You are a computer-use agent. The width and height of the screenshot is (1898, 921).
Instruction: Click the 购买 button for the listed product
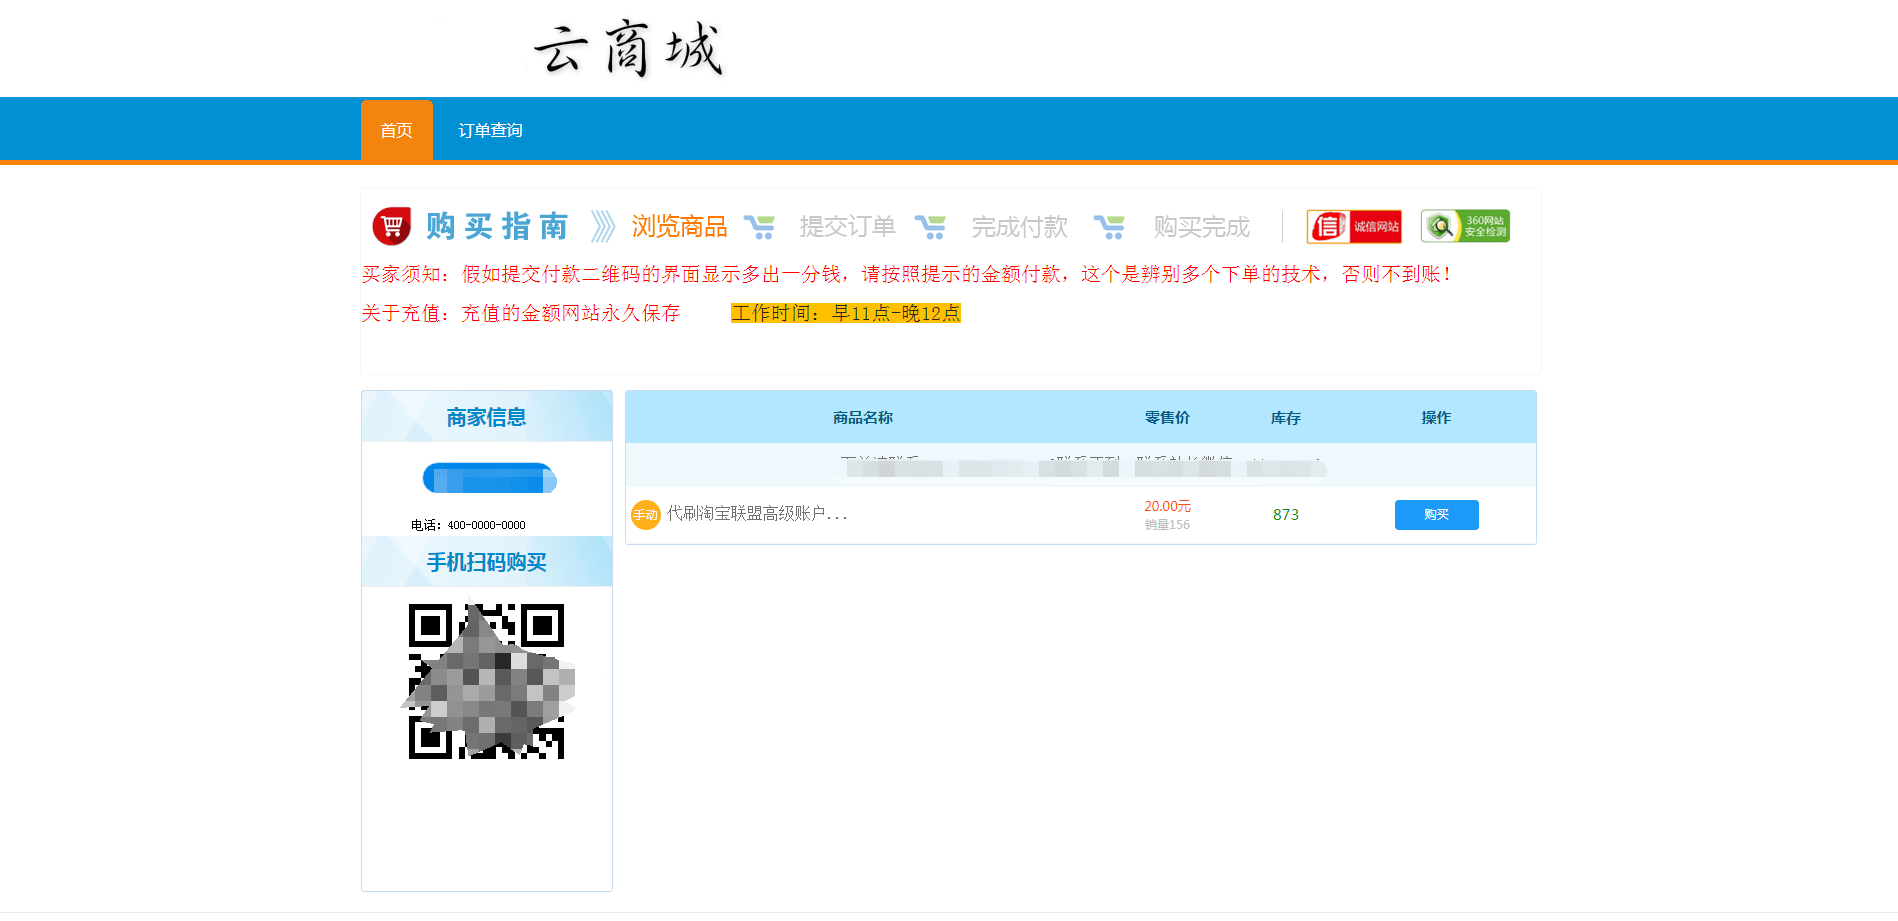1436,514
